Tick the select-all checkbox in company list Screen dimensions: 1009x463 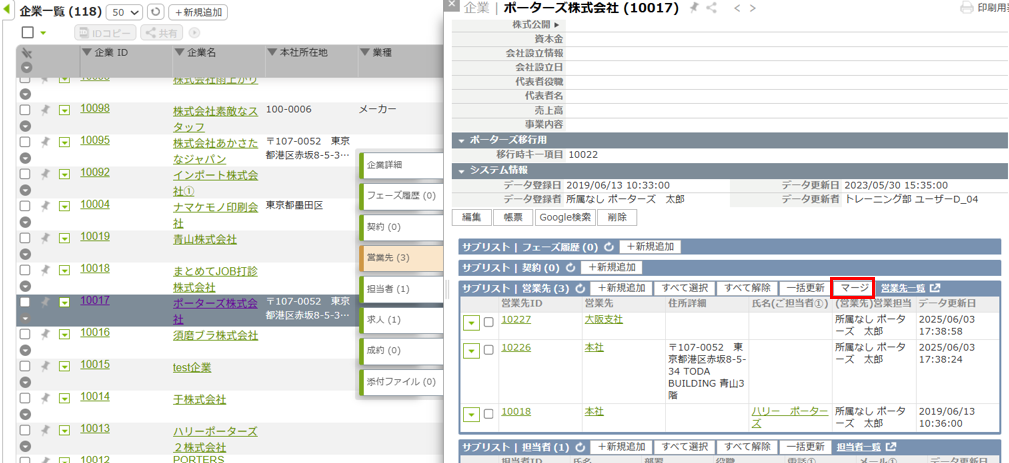click(27, 33)
